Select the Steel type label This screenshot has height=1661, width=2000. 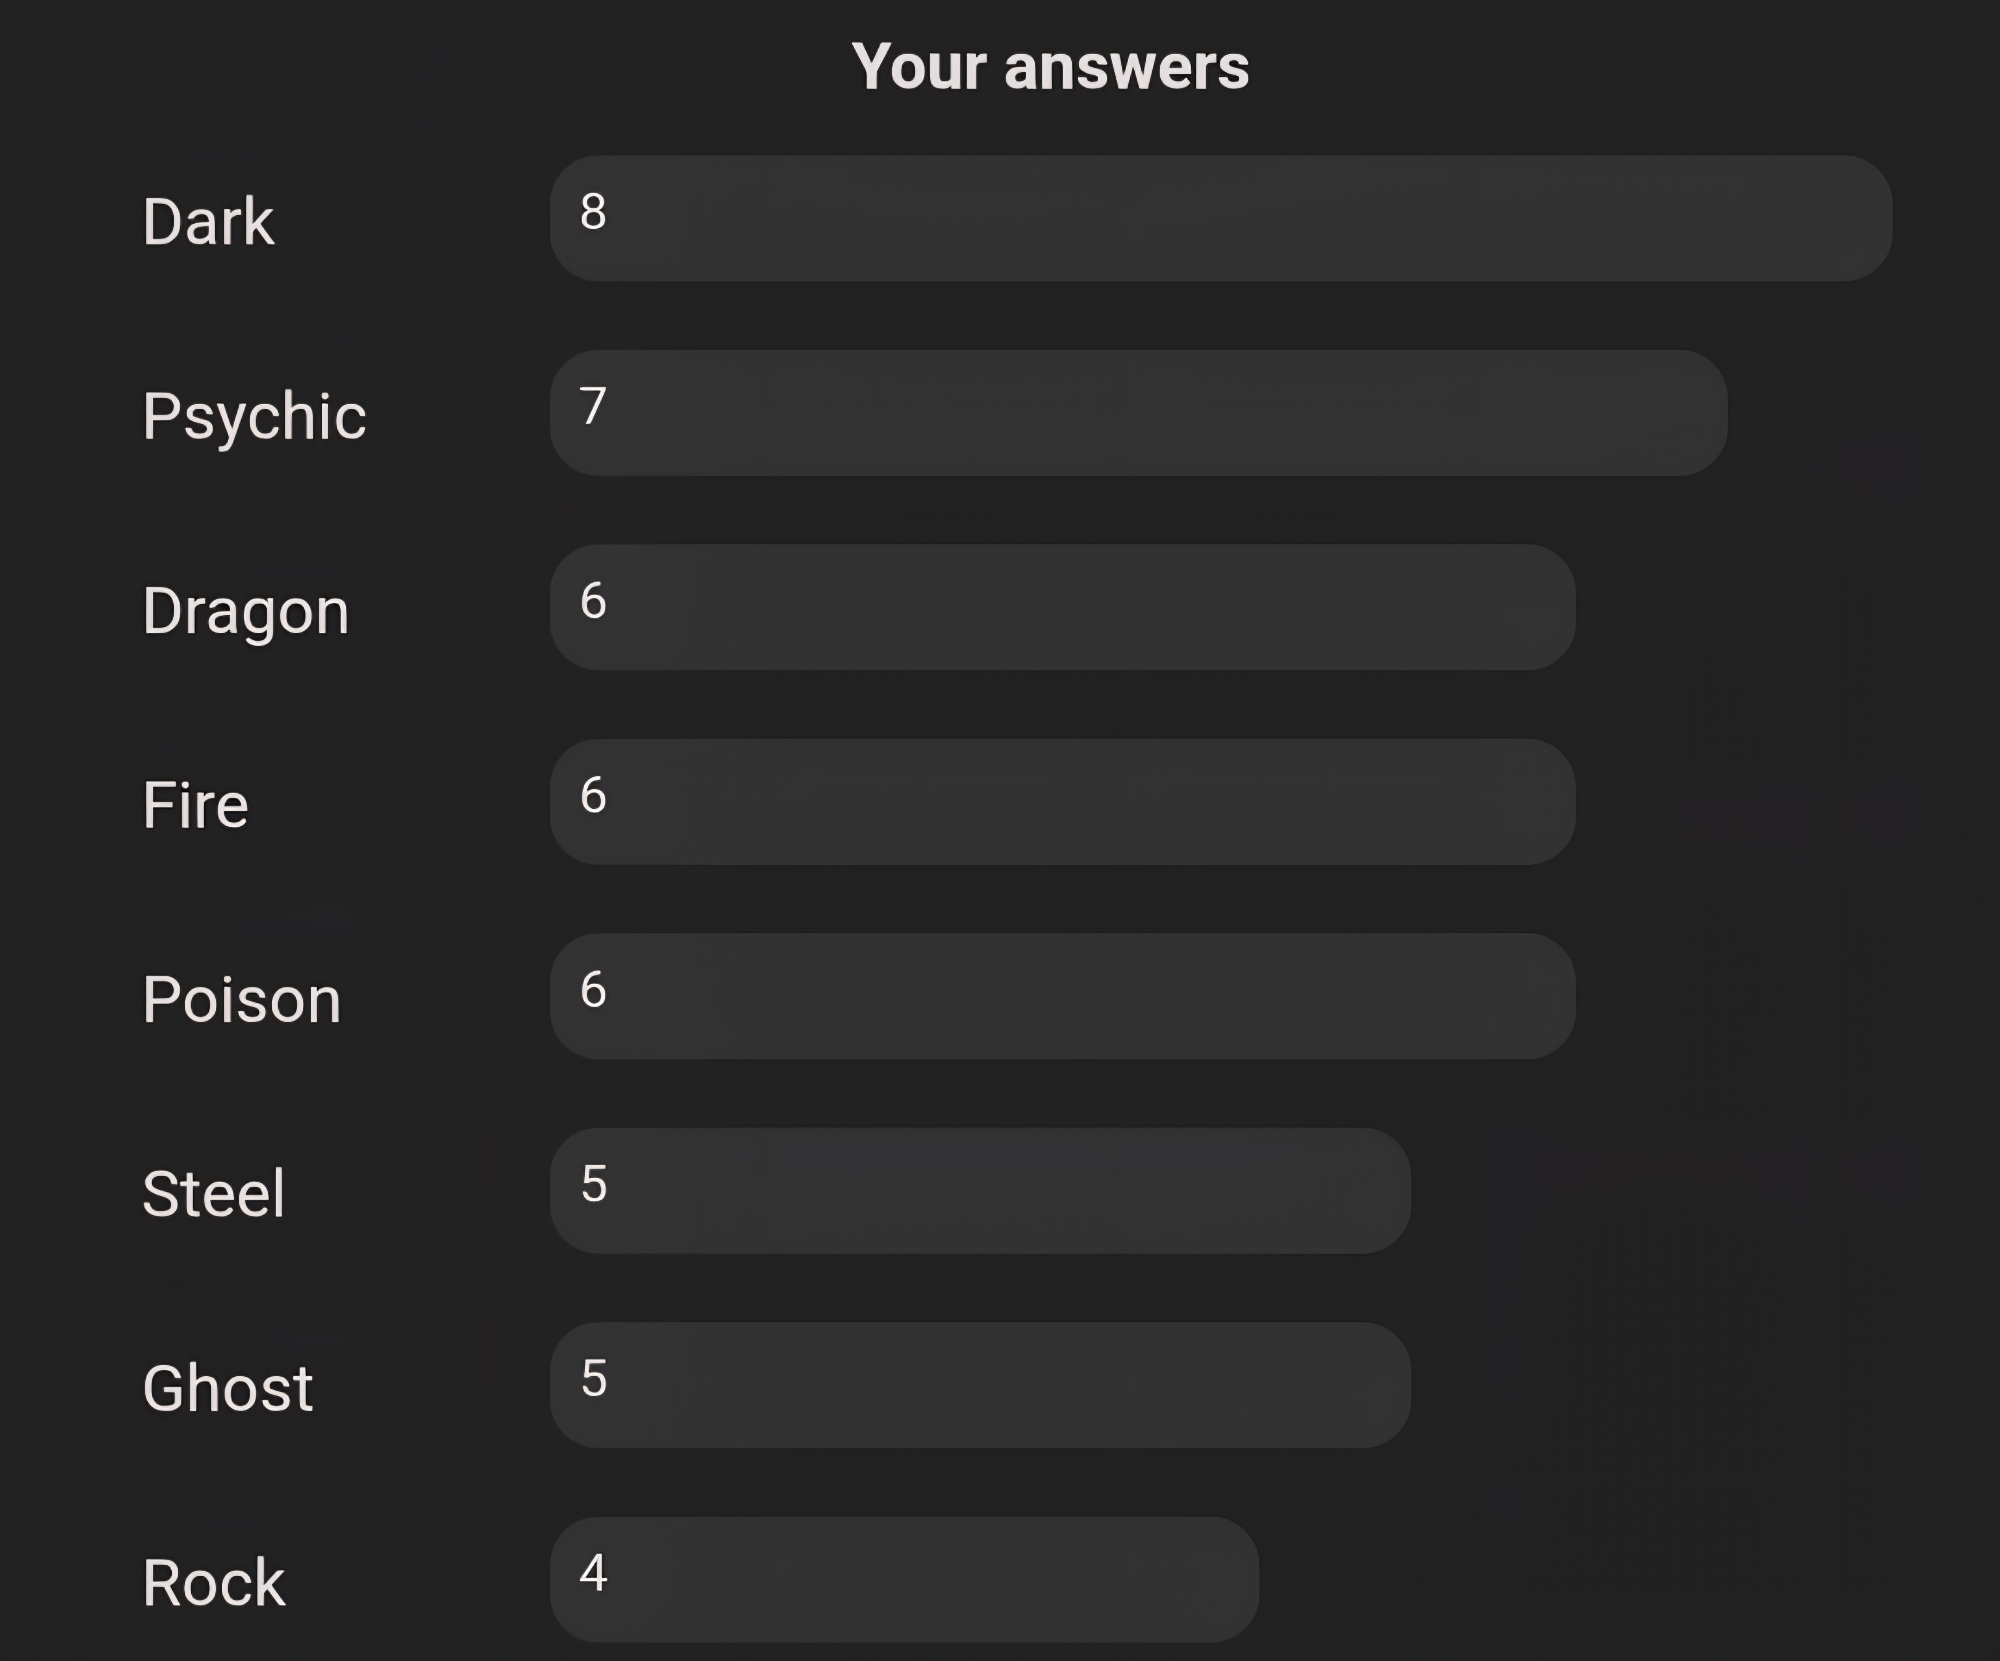point(214,1193)
